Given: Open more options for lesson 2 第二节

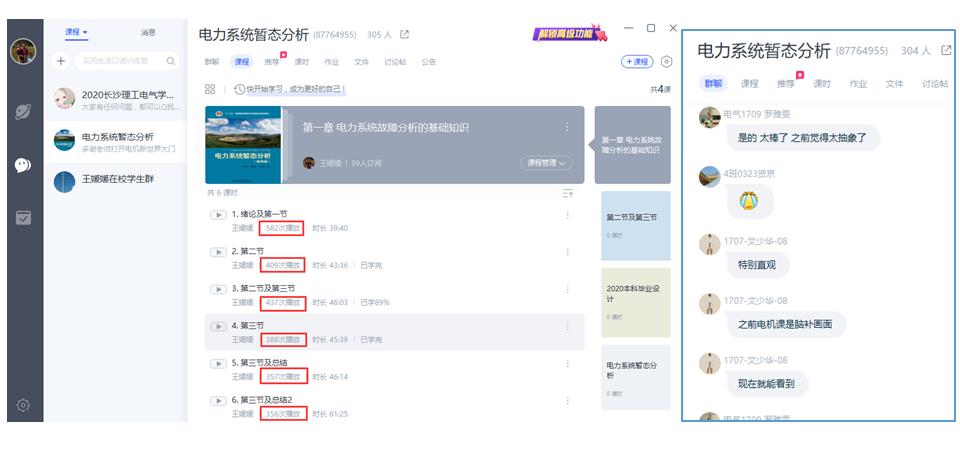Looking at the screenshot, I should pyautogui.click(x=568, y=252).
